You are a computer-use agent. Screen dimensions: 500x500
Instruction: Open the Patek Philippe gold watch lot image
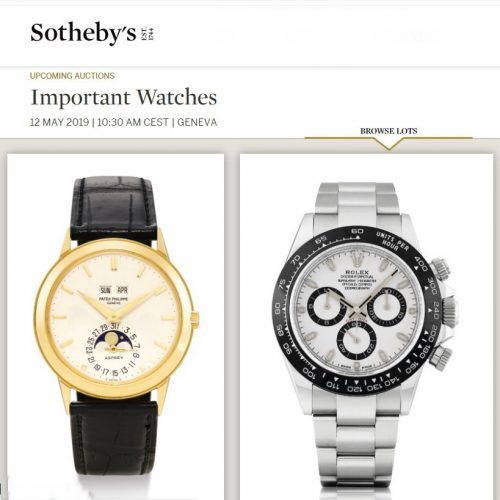coord(115,327)
